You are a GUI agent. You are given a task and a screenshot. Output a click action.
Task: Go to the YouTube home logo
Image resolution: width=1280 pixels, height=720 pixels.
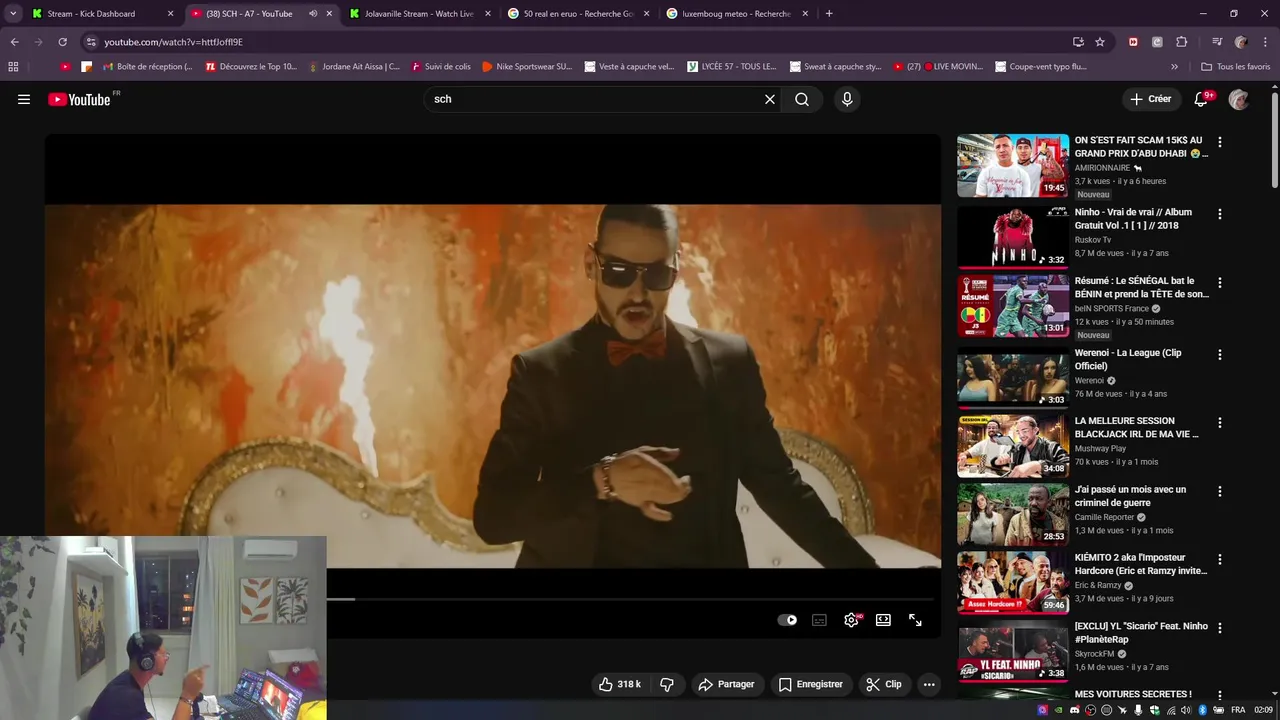pos(79,99)
